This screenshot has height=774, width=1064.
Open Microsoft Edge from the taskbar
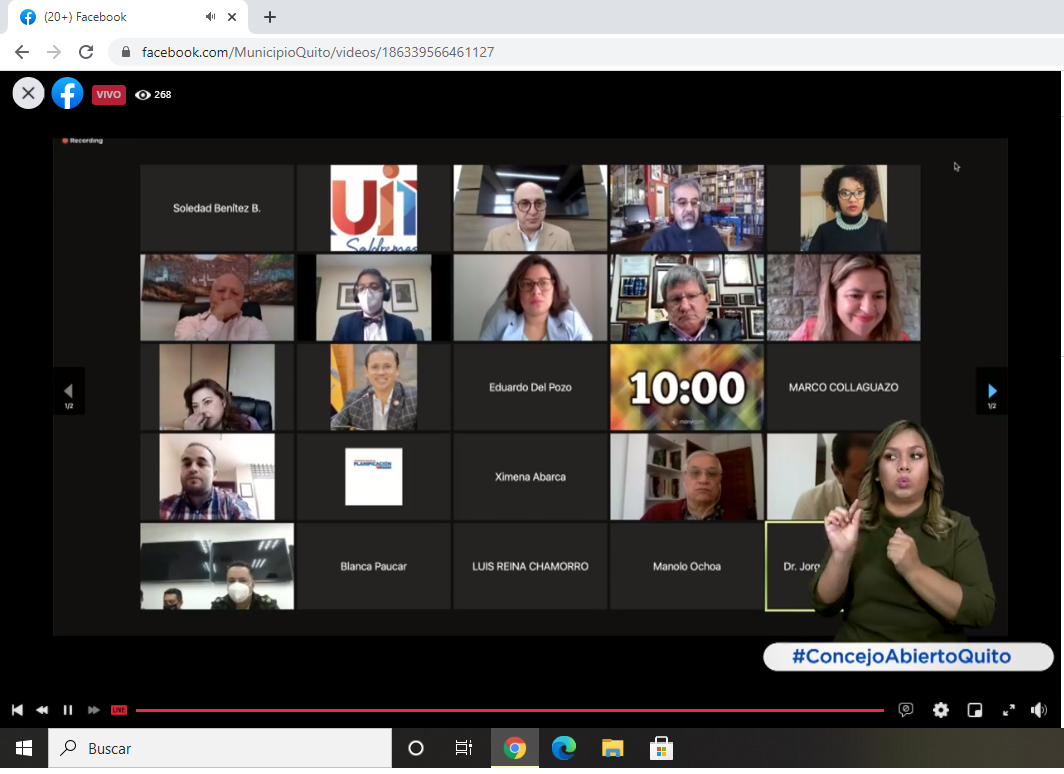click(564, 748)
